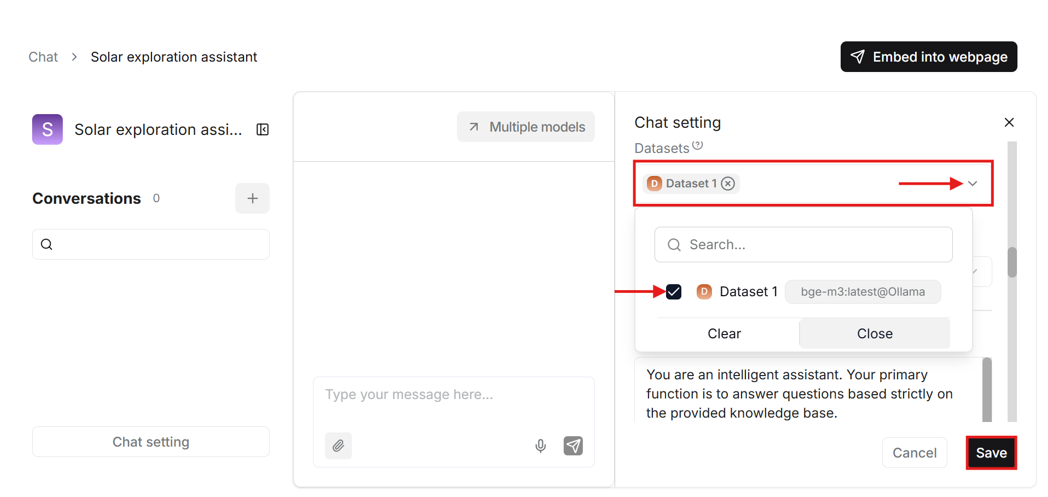Click the send message paper plane icon
This screenshot has width=1048, height=497.
click(573, 446)
